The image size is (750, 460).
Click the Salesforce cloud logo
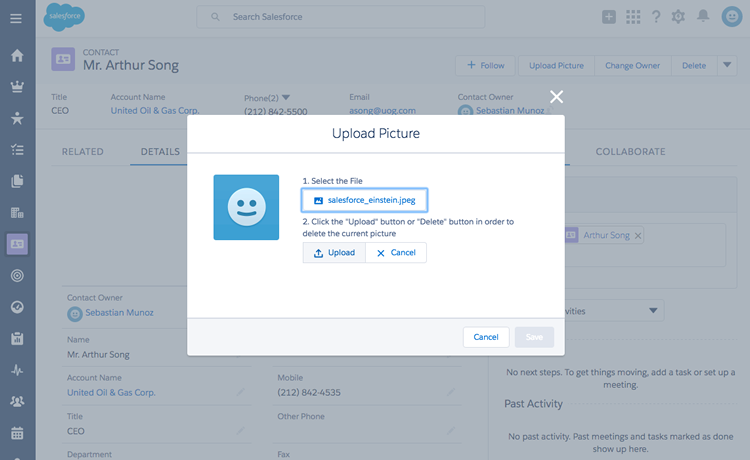(64, 17)
